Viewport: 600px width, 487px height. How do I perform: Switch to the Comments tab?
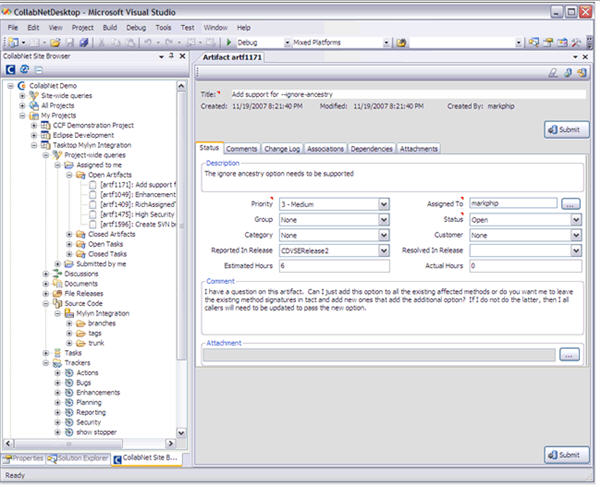(x=241, y=149)
